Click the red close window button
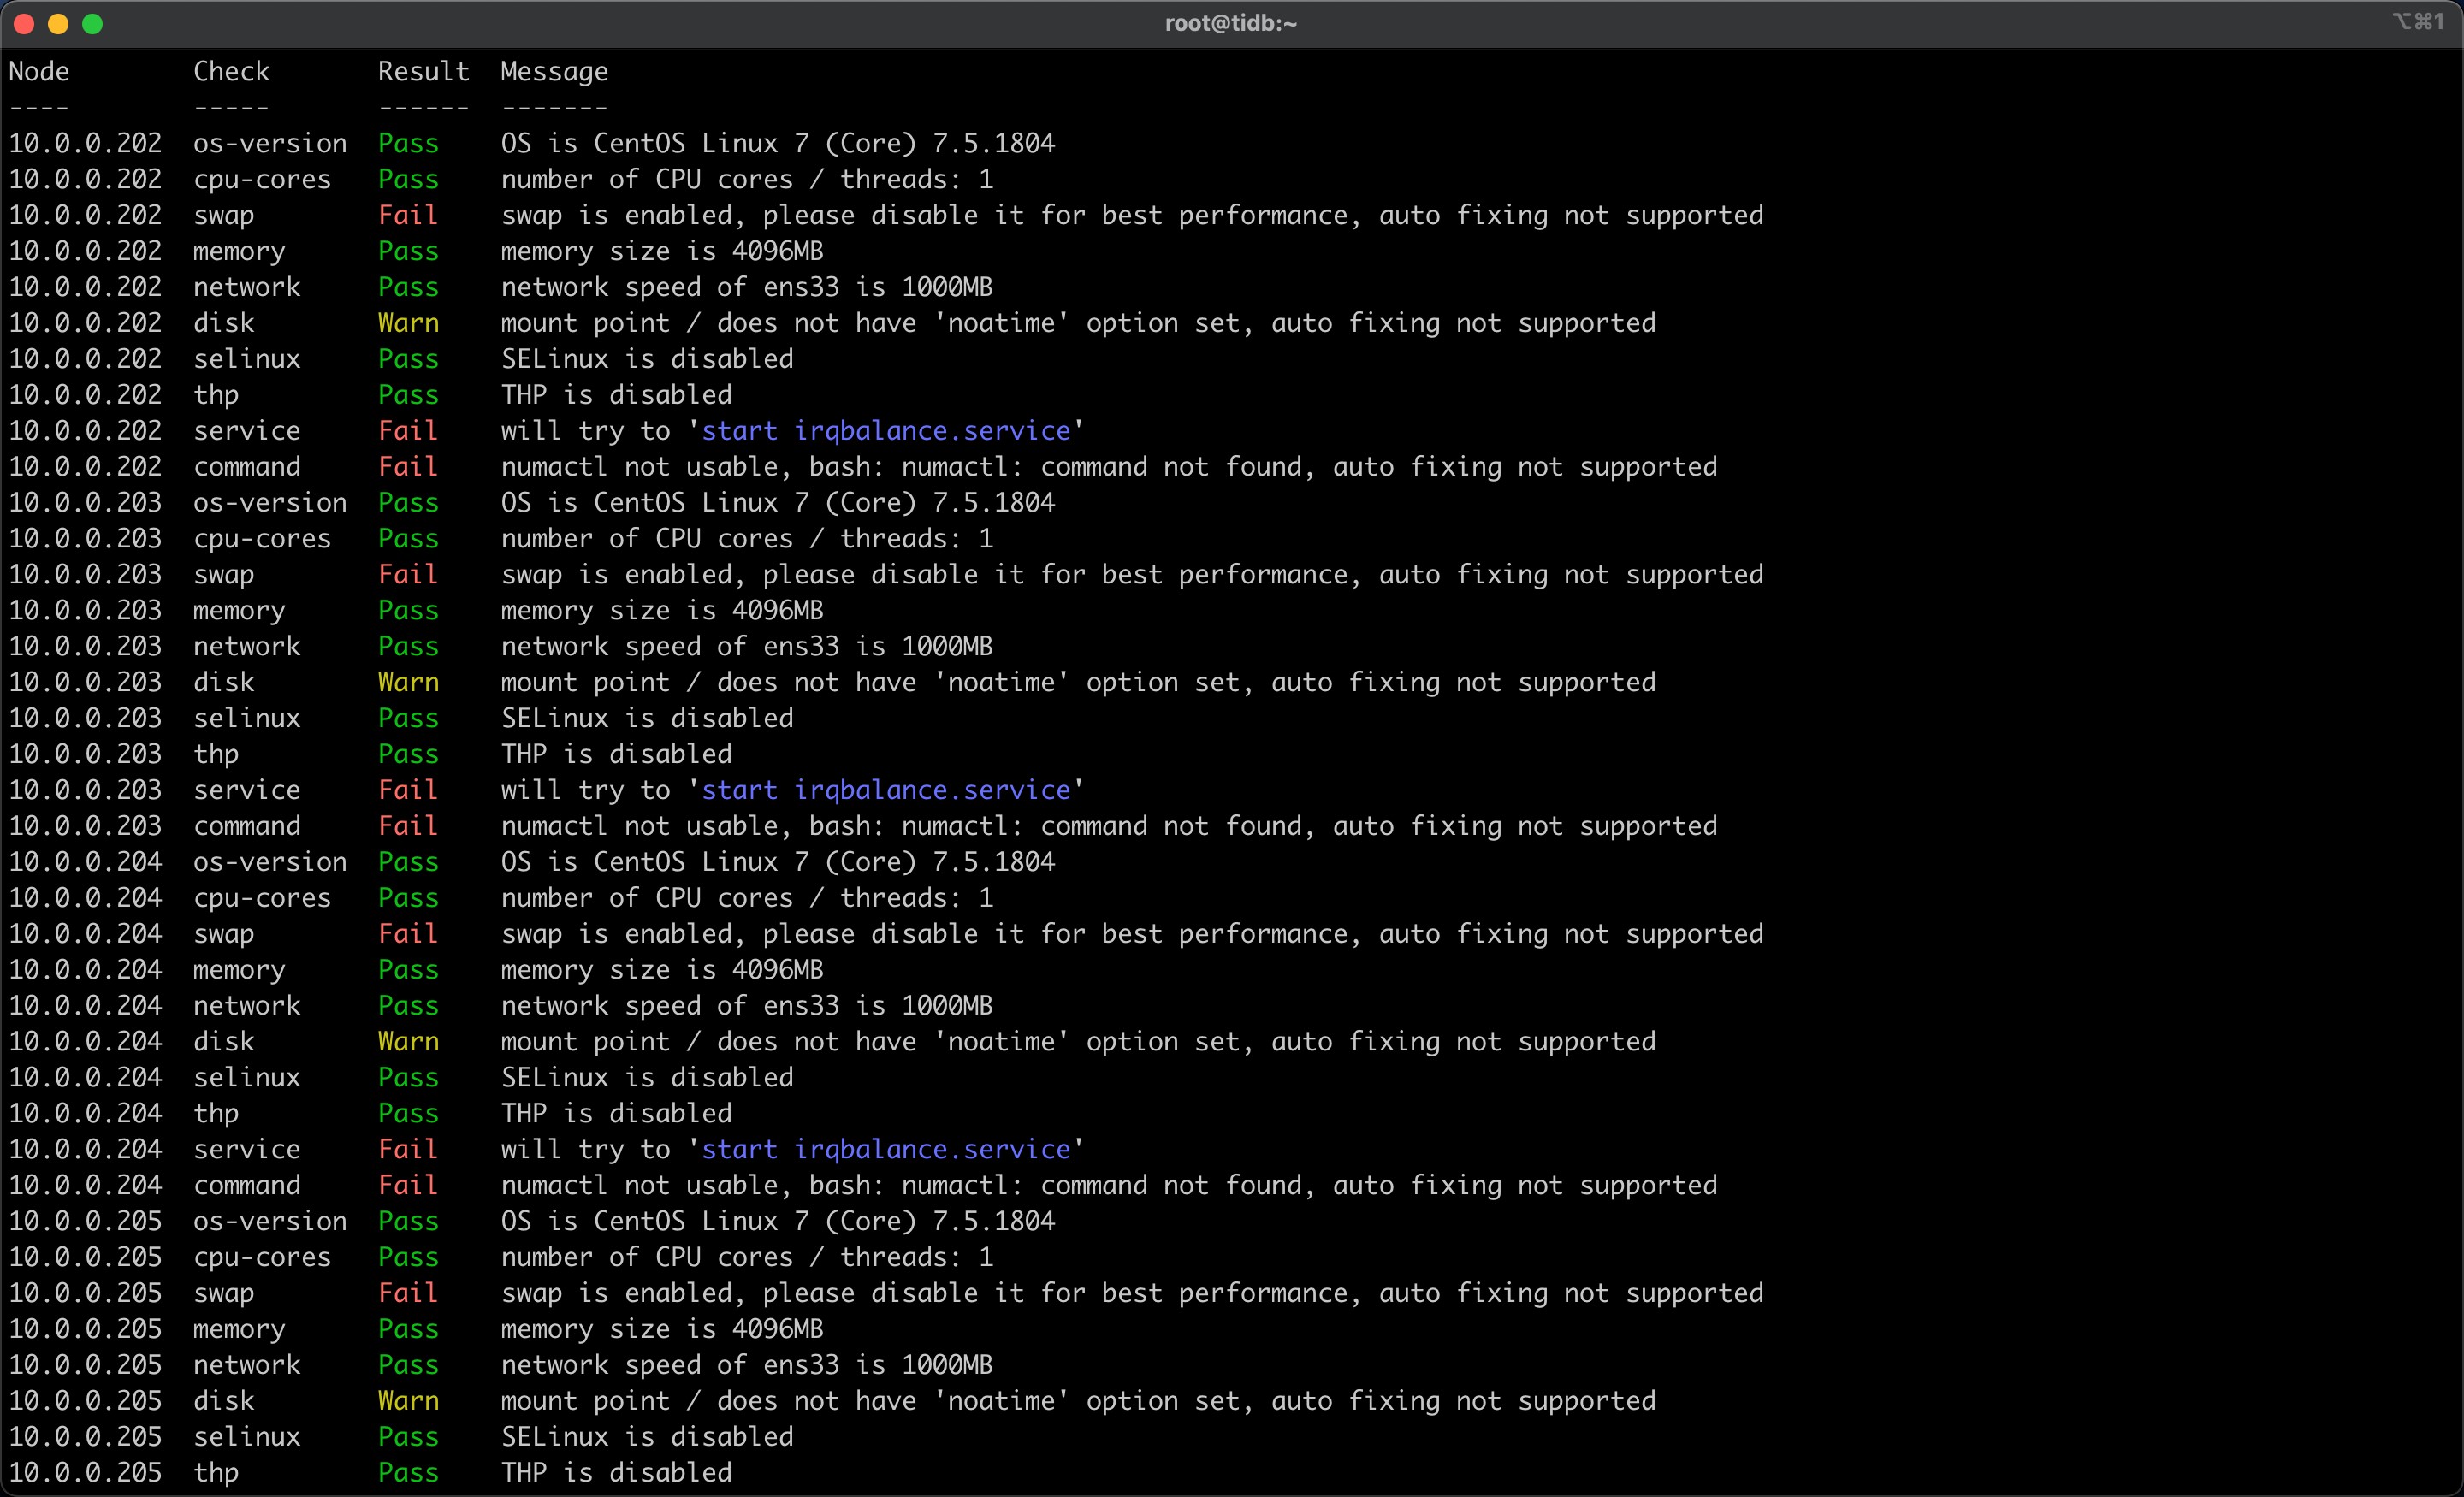Image resolution: width=2464 pixels, height=1497 pixels. [24, 24]
